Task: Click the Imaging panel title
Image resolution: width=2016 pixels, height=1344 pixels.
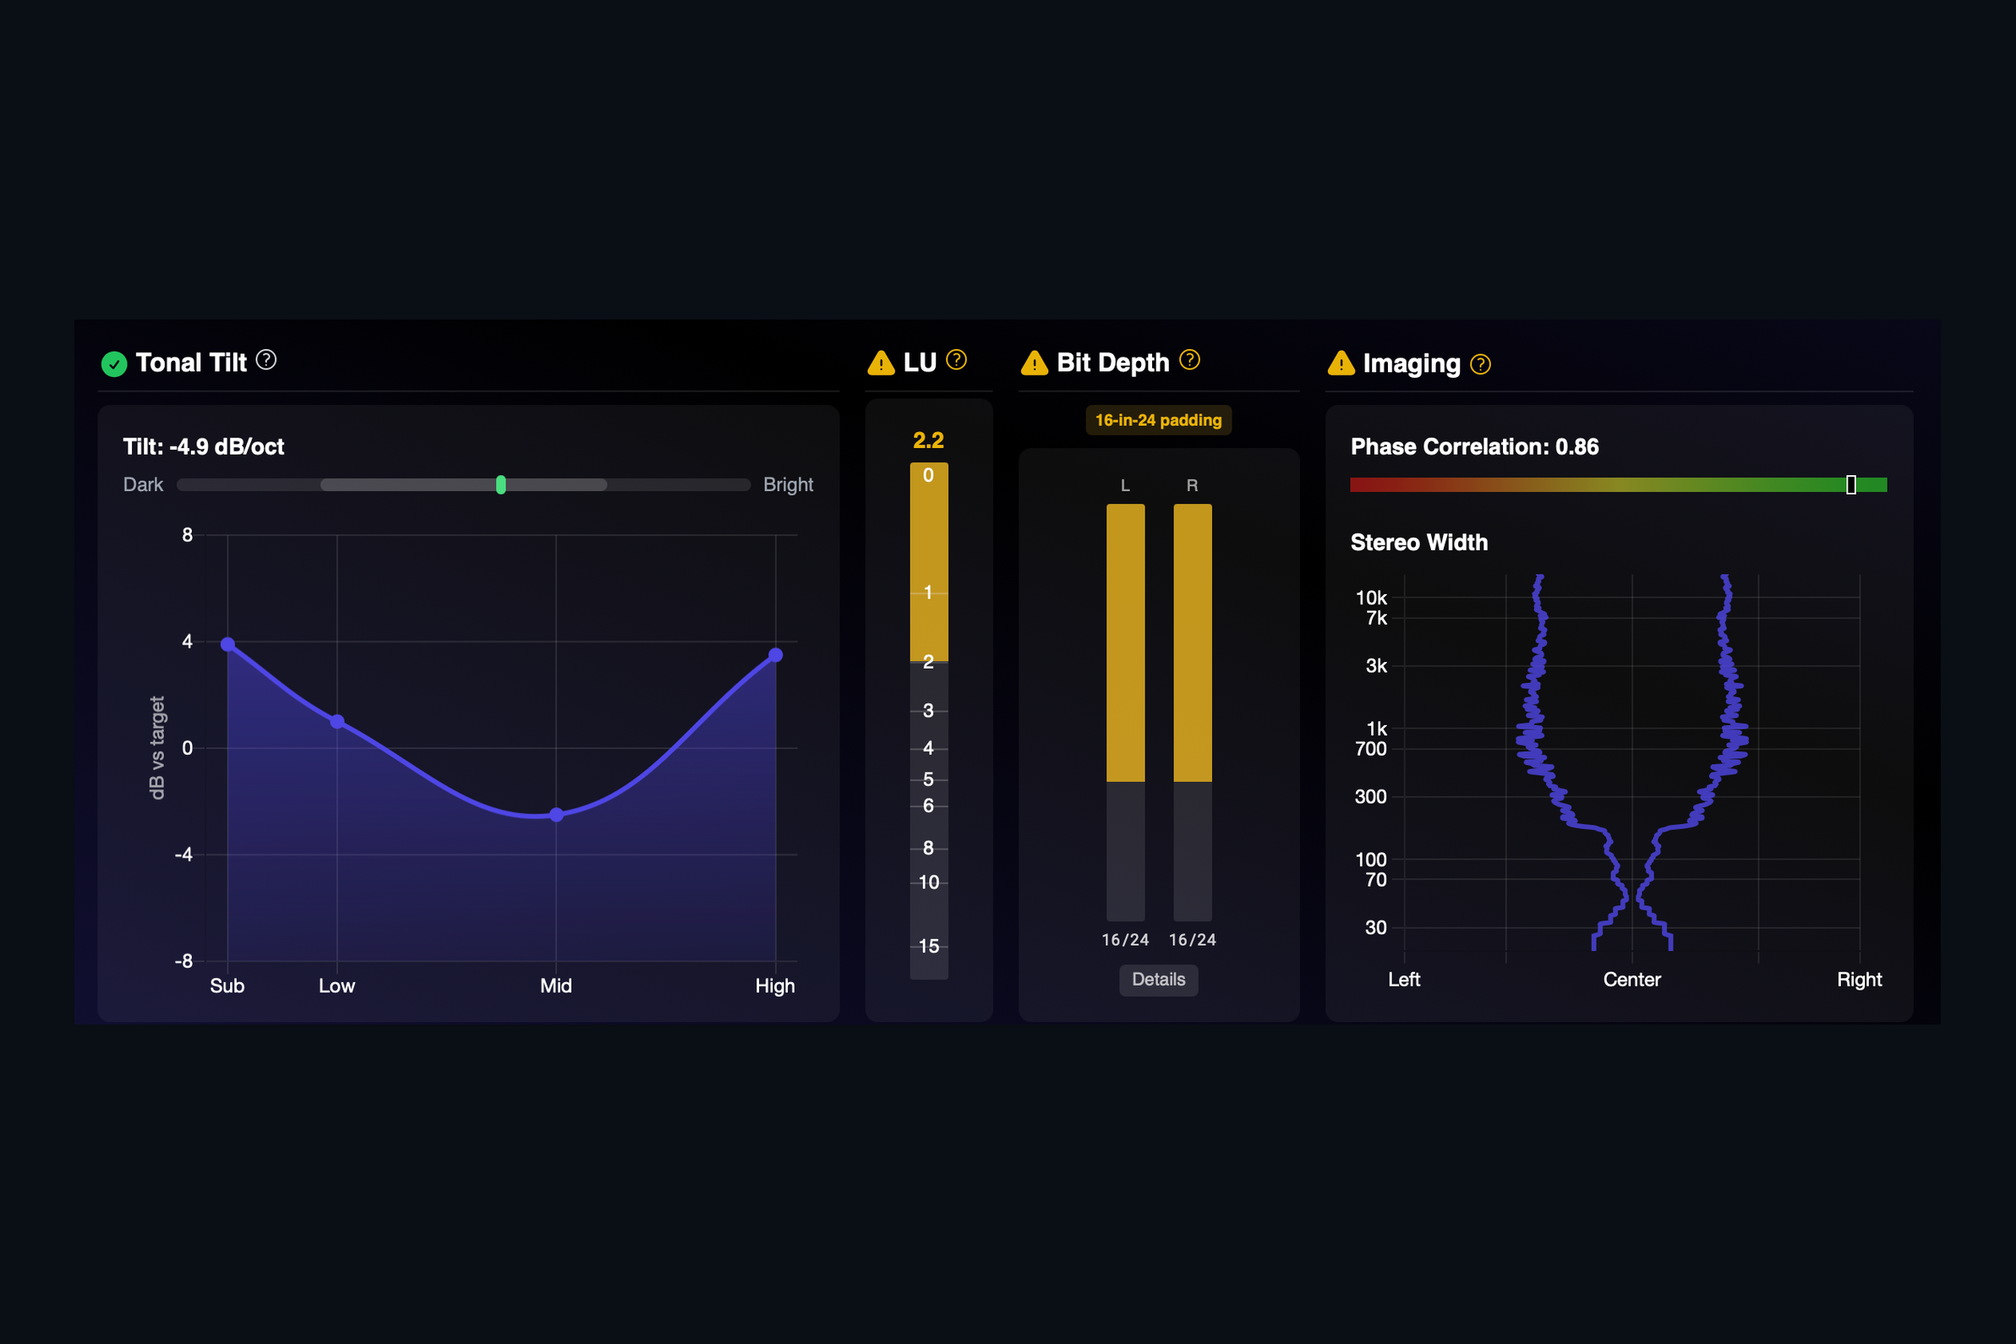Action: click(1411, 364)
